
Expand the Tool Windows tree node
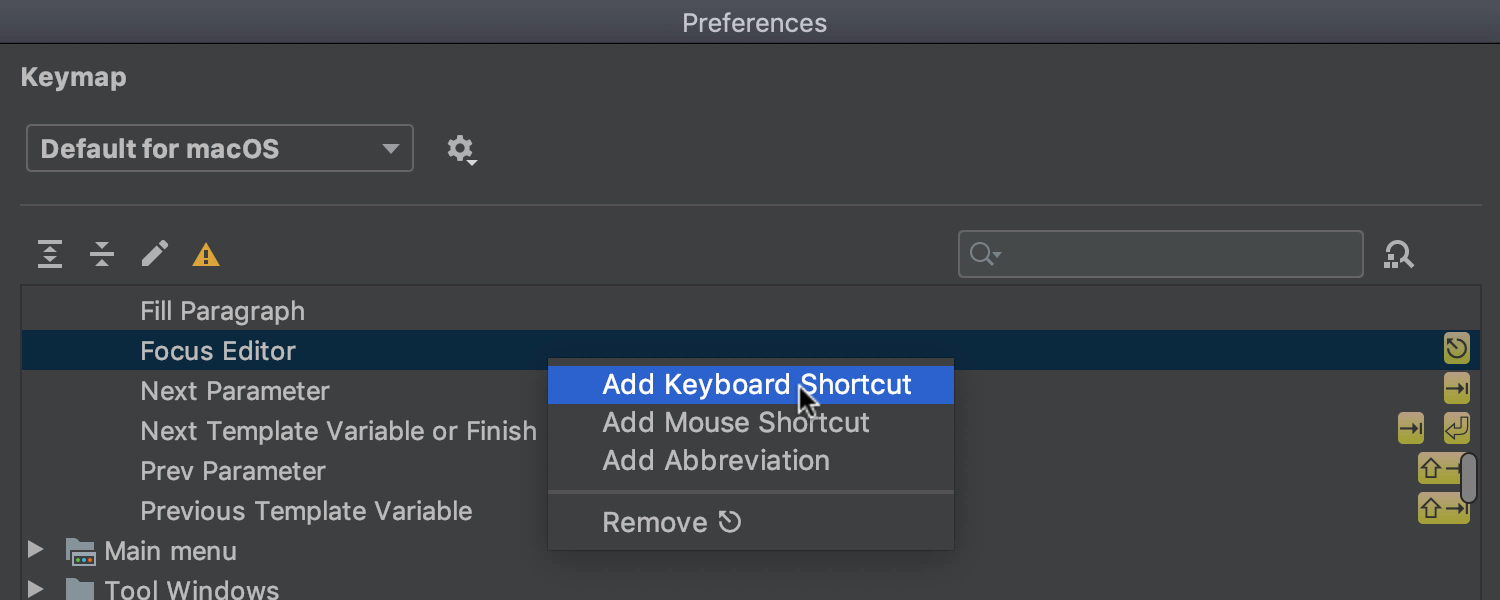tap(36, 588)
